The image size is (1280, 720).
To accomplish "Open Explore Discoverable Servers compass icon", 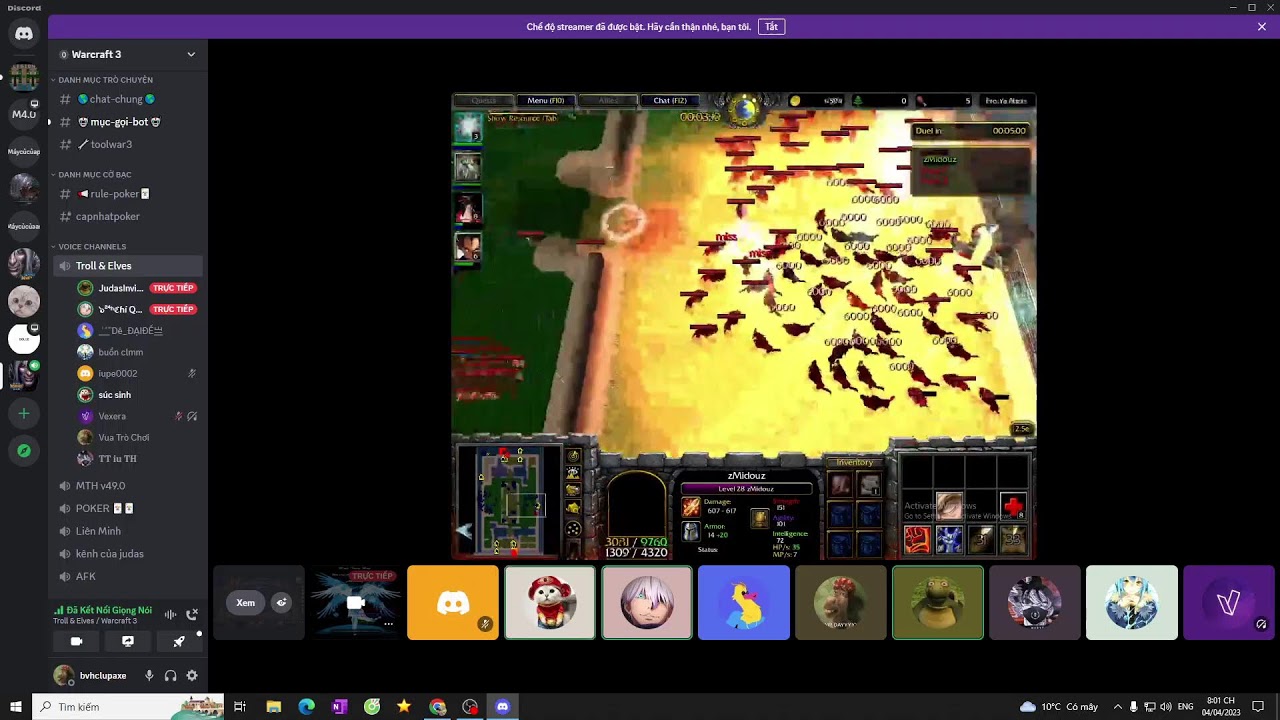I will click(x=24, y=451).
